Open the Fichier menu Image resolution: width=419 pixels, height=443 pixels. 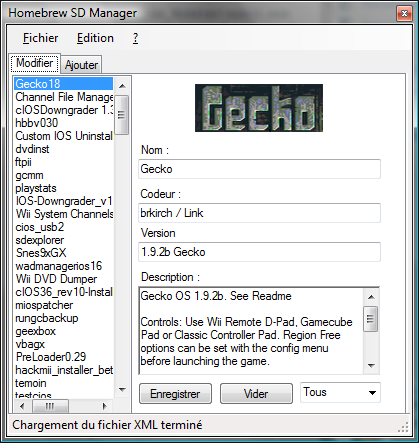coord(40,38)
